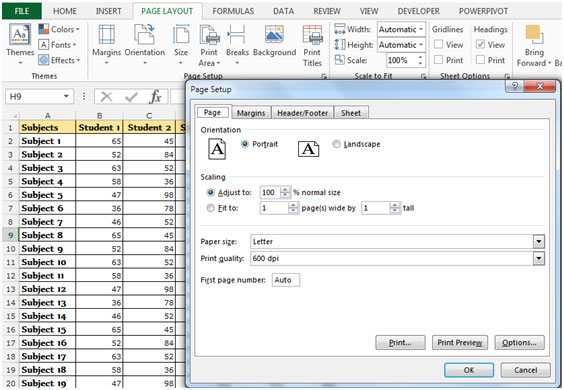
Task: Click the Options... button
Action: (519, 343)
